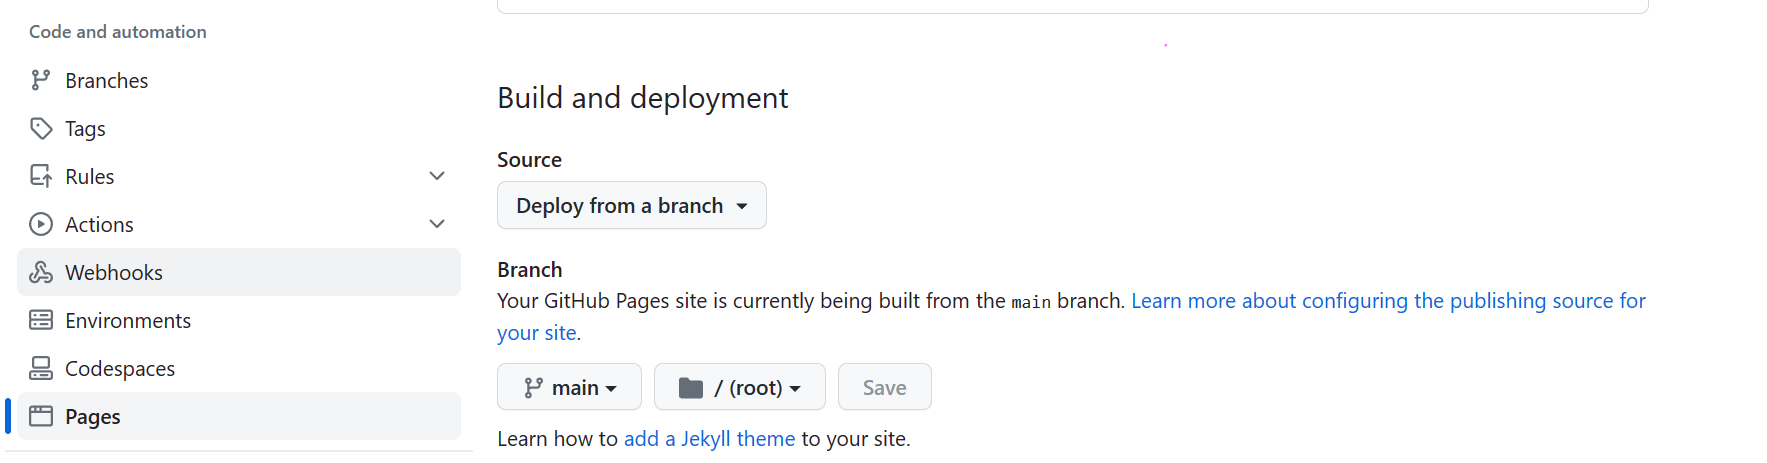Open the main branch selector dropdown

click(x=569, y=387)
